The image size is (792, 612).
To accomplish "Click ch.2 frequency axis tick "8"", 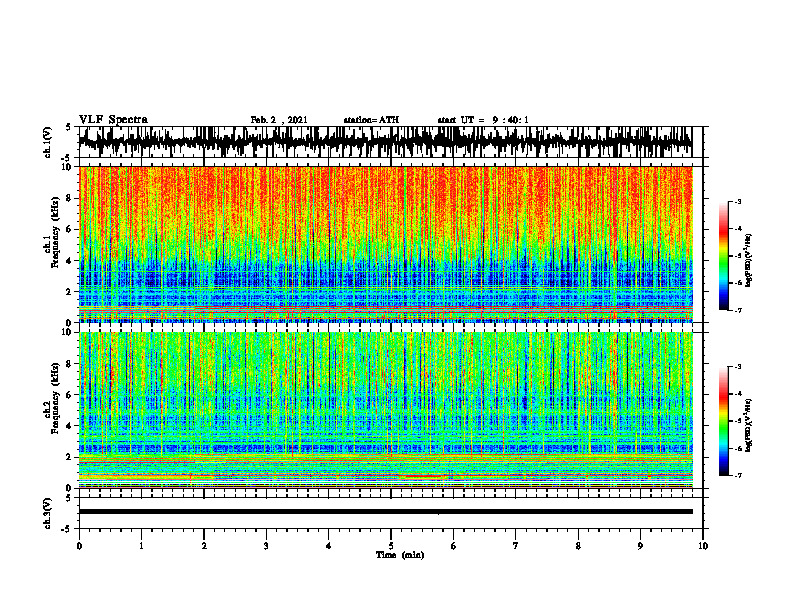I will [71, 364].
